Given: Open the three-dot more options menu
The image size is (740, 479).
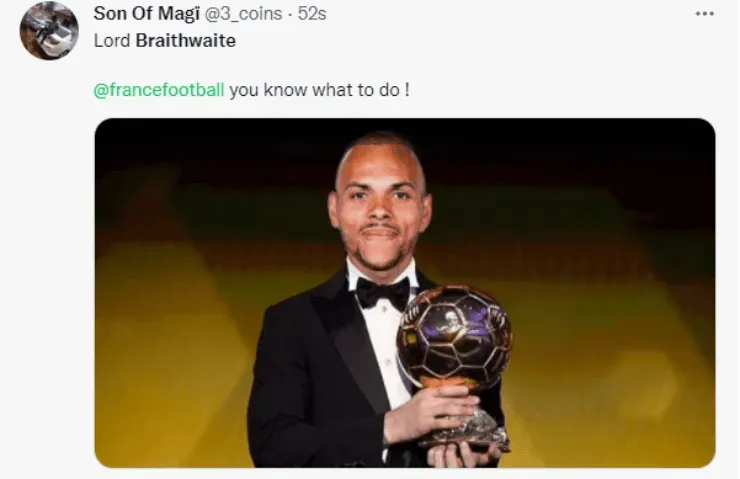Looking at the screenshot, I should click(705, 14).
